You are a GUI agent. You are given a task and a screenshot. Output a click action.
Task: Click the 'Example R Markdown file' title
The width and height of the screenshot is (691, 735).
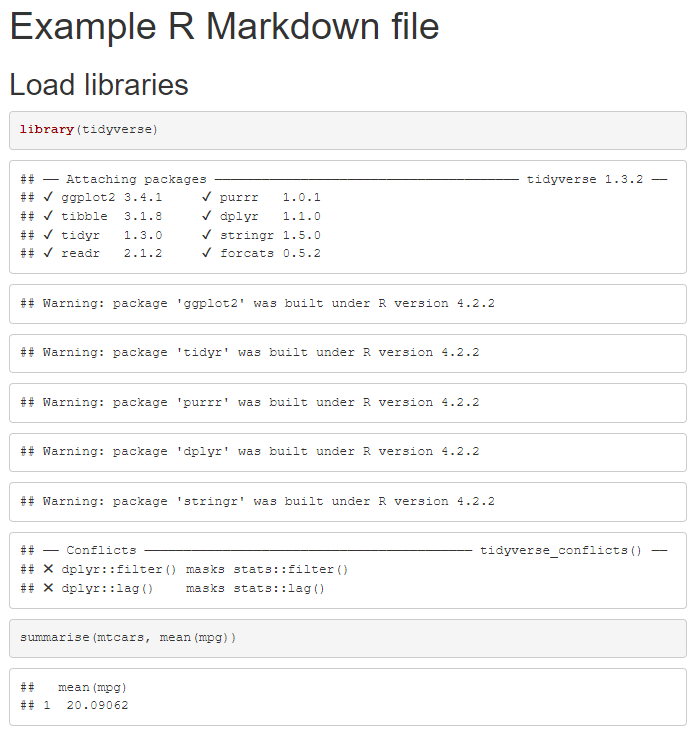[224, 27]
